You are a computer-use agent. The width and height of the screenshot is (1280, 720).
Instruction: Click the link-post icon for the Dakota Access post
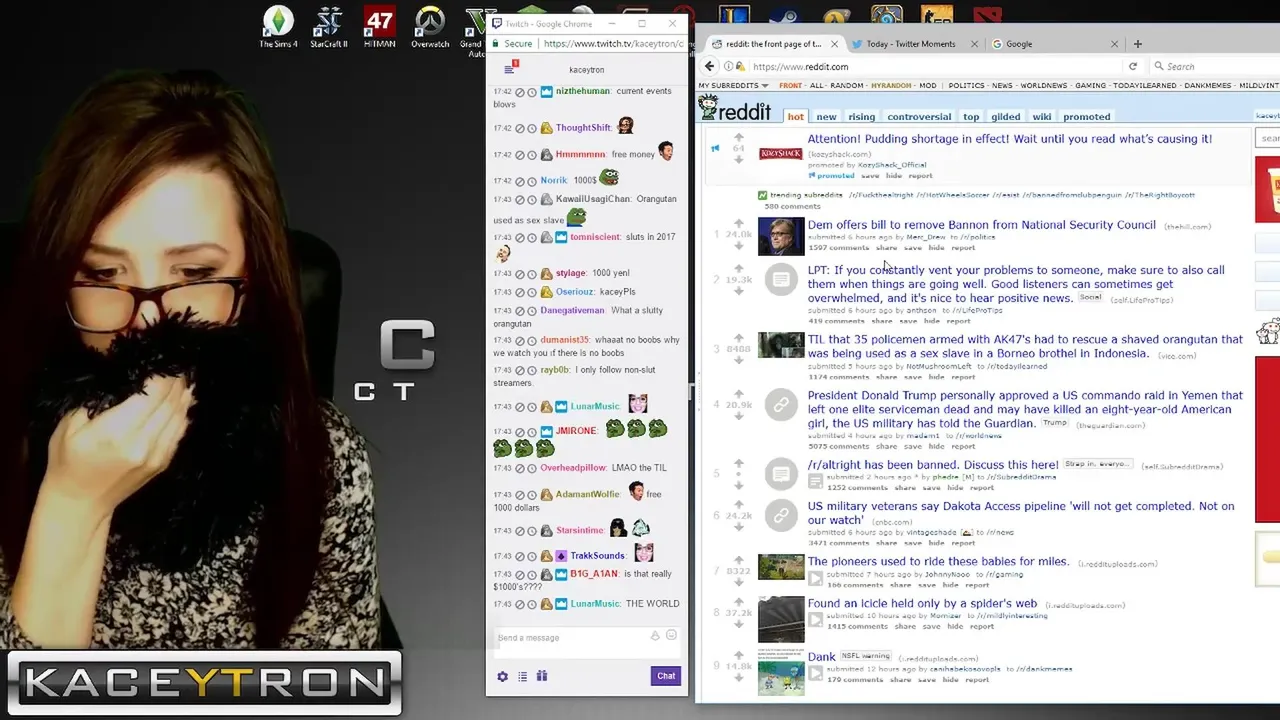click(780, 514)
